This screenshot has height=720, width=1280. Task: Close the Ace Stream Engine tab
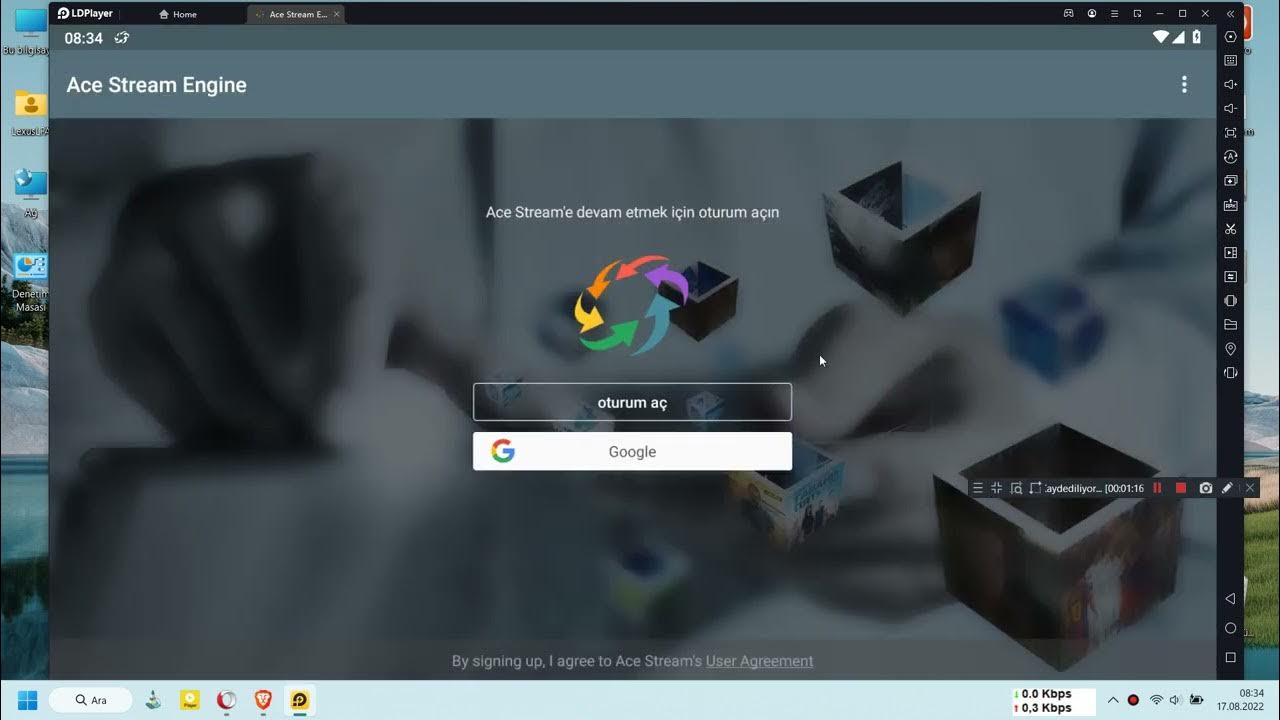coord(337,14)
